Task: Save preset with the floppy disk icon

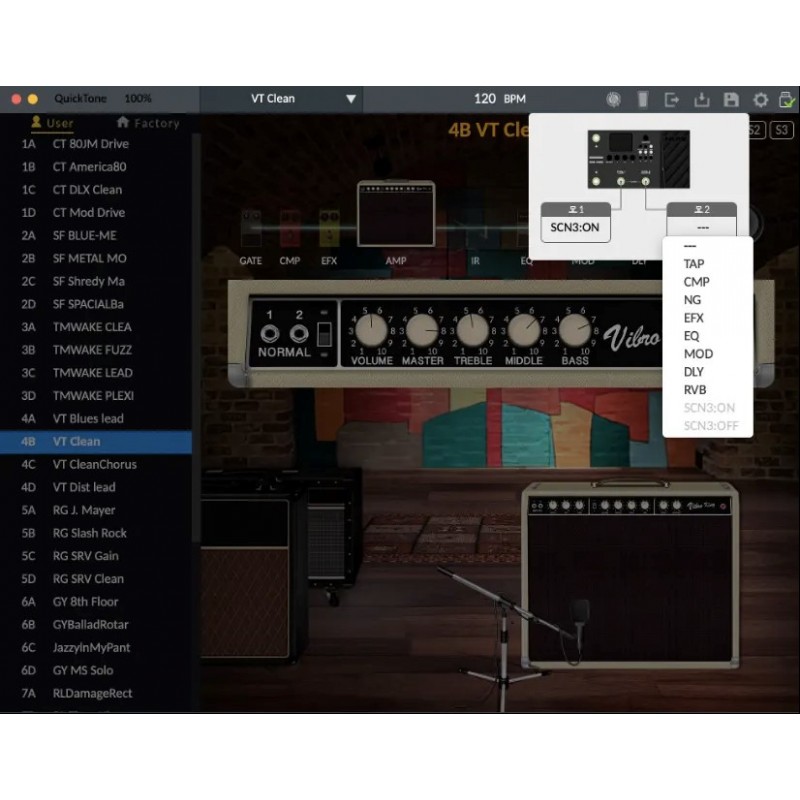Action: [731, 99]
